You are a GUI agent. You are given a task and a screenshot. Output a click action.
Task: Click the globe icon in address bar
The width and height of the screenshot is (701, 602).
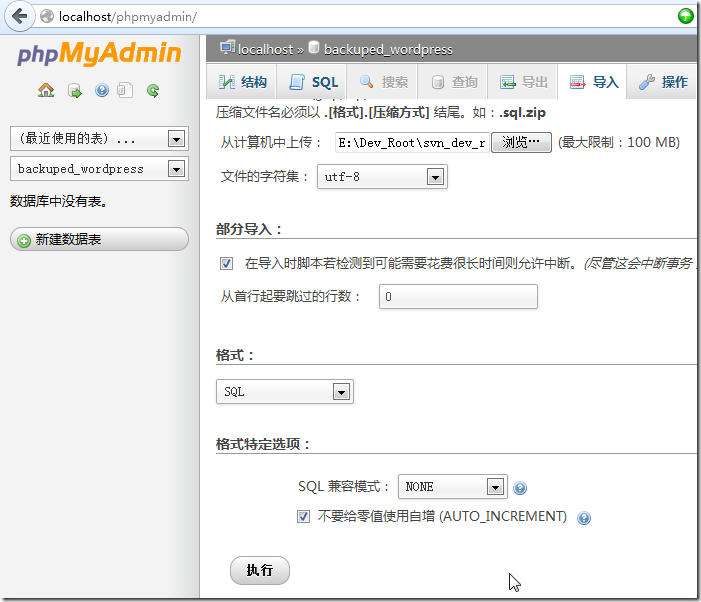click(47, 17)
